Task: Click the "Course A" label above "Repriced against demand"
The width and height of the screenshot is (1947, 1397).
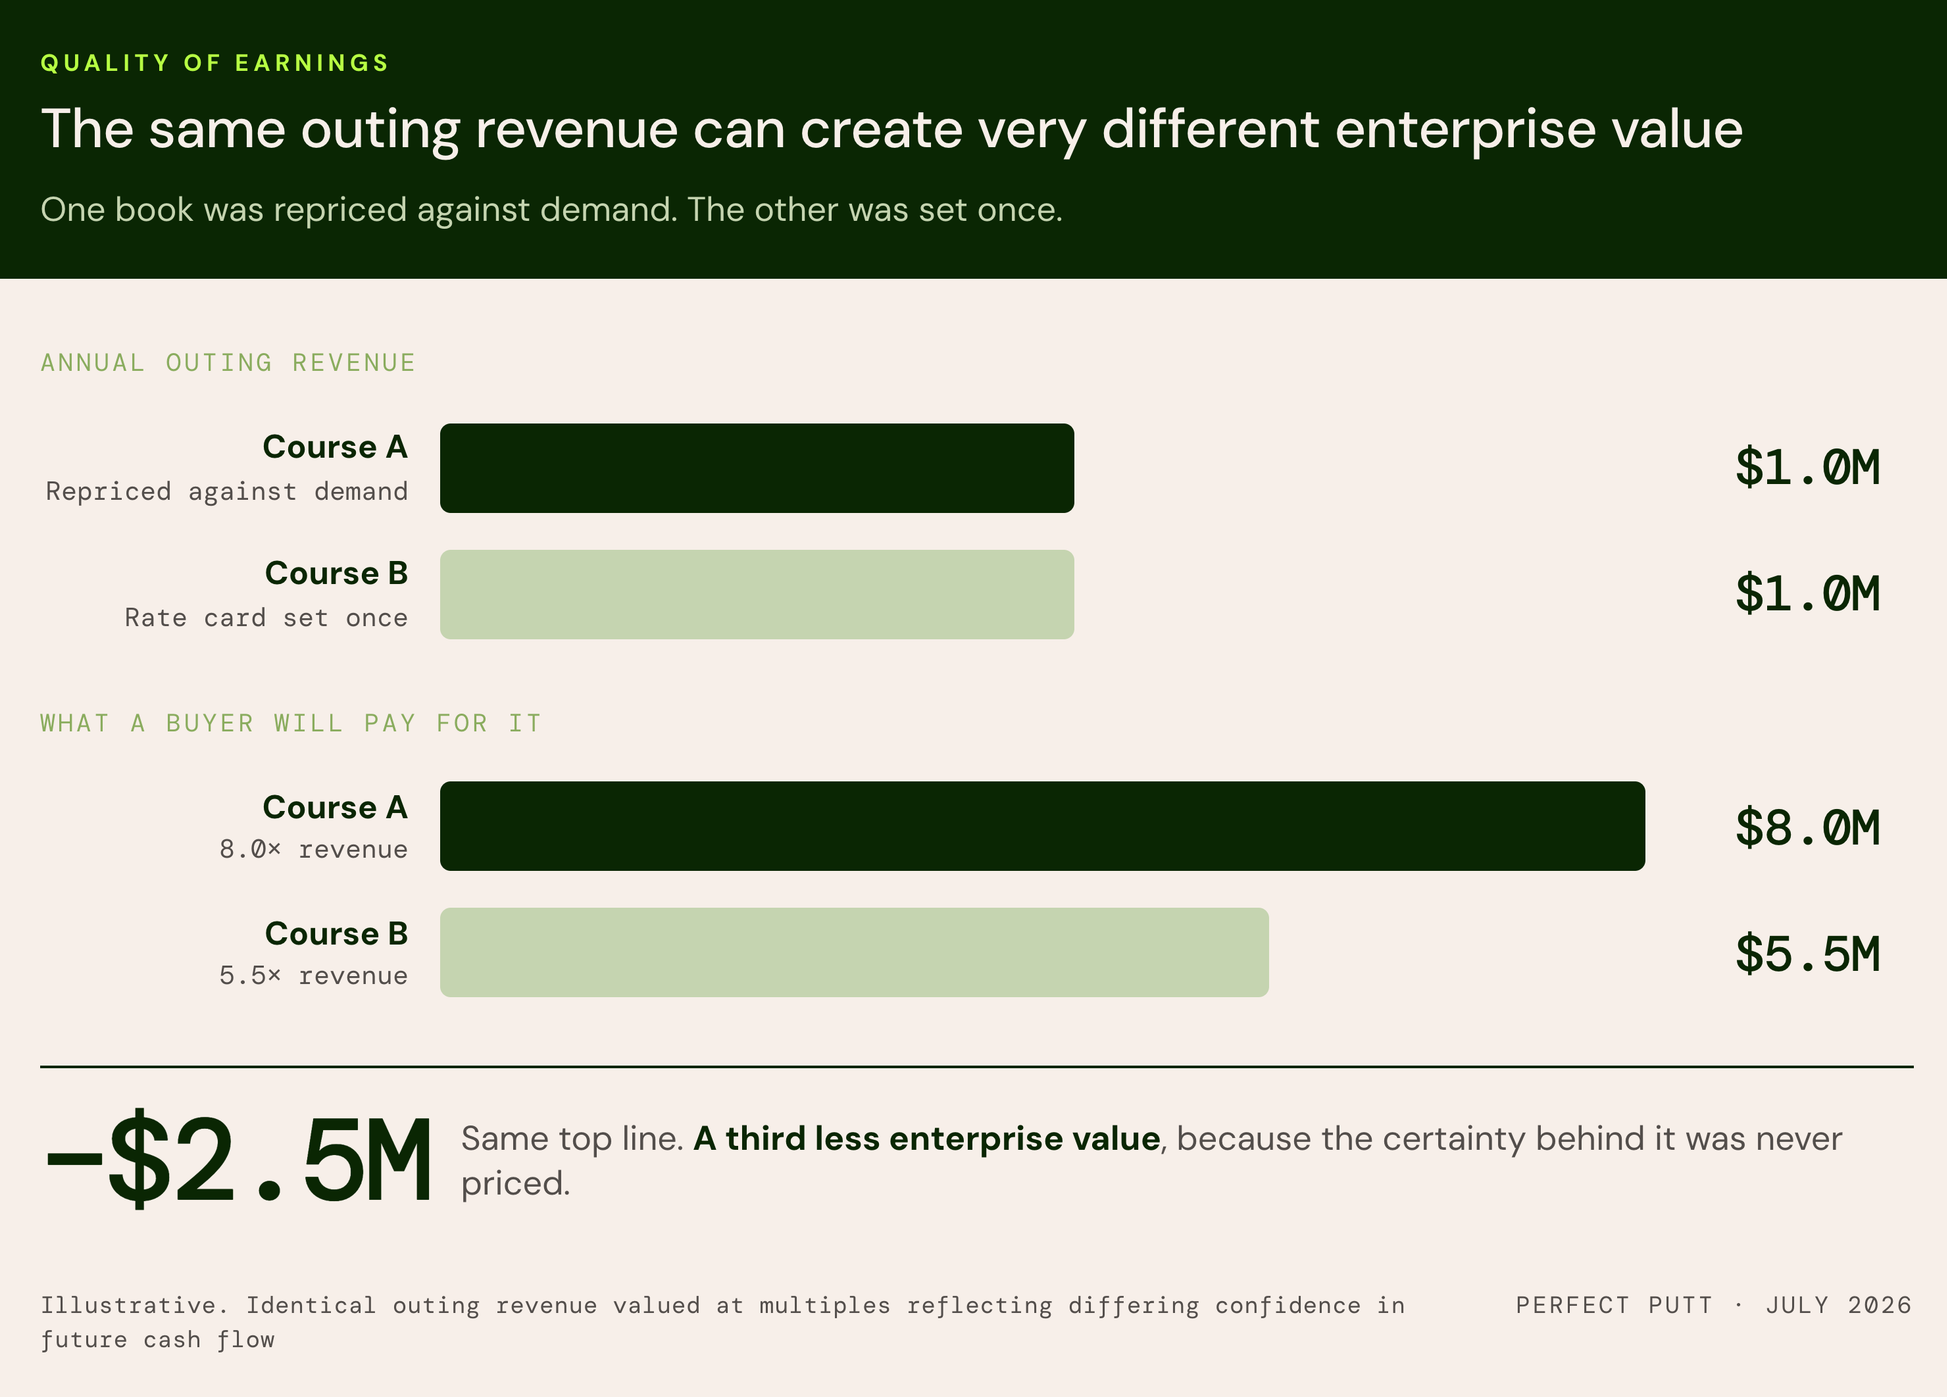Action: click(x=335, y=447)
